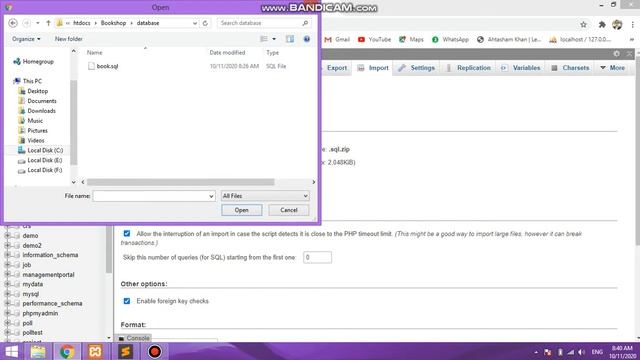Sort files by Date modified column
The height and width of the screenshot is (360, 640).
point(227,53)
